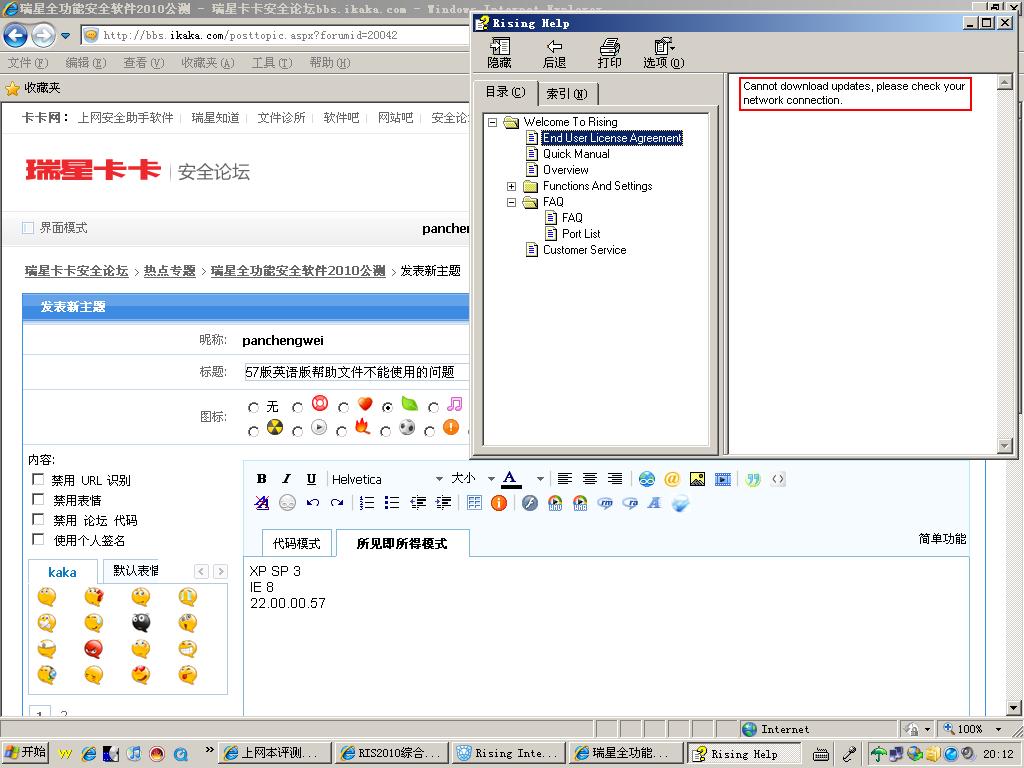Pick the font color A swatch
Viewport: 1024px width, 768px height.
click(x=510, y=479)
